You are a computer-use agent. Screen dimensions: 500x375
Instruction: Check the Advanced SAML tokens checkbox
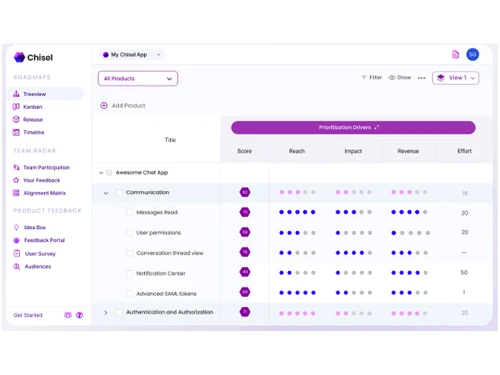pyautogui.click(x=129, y=294)
